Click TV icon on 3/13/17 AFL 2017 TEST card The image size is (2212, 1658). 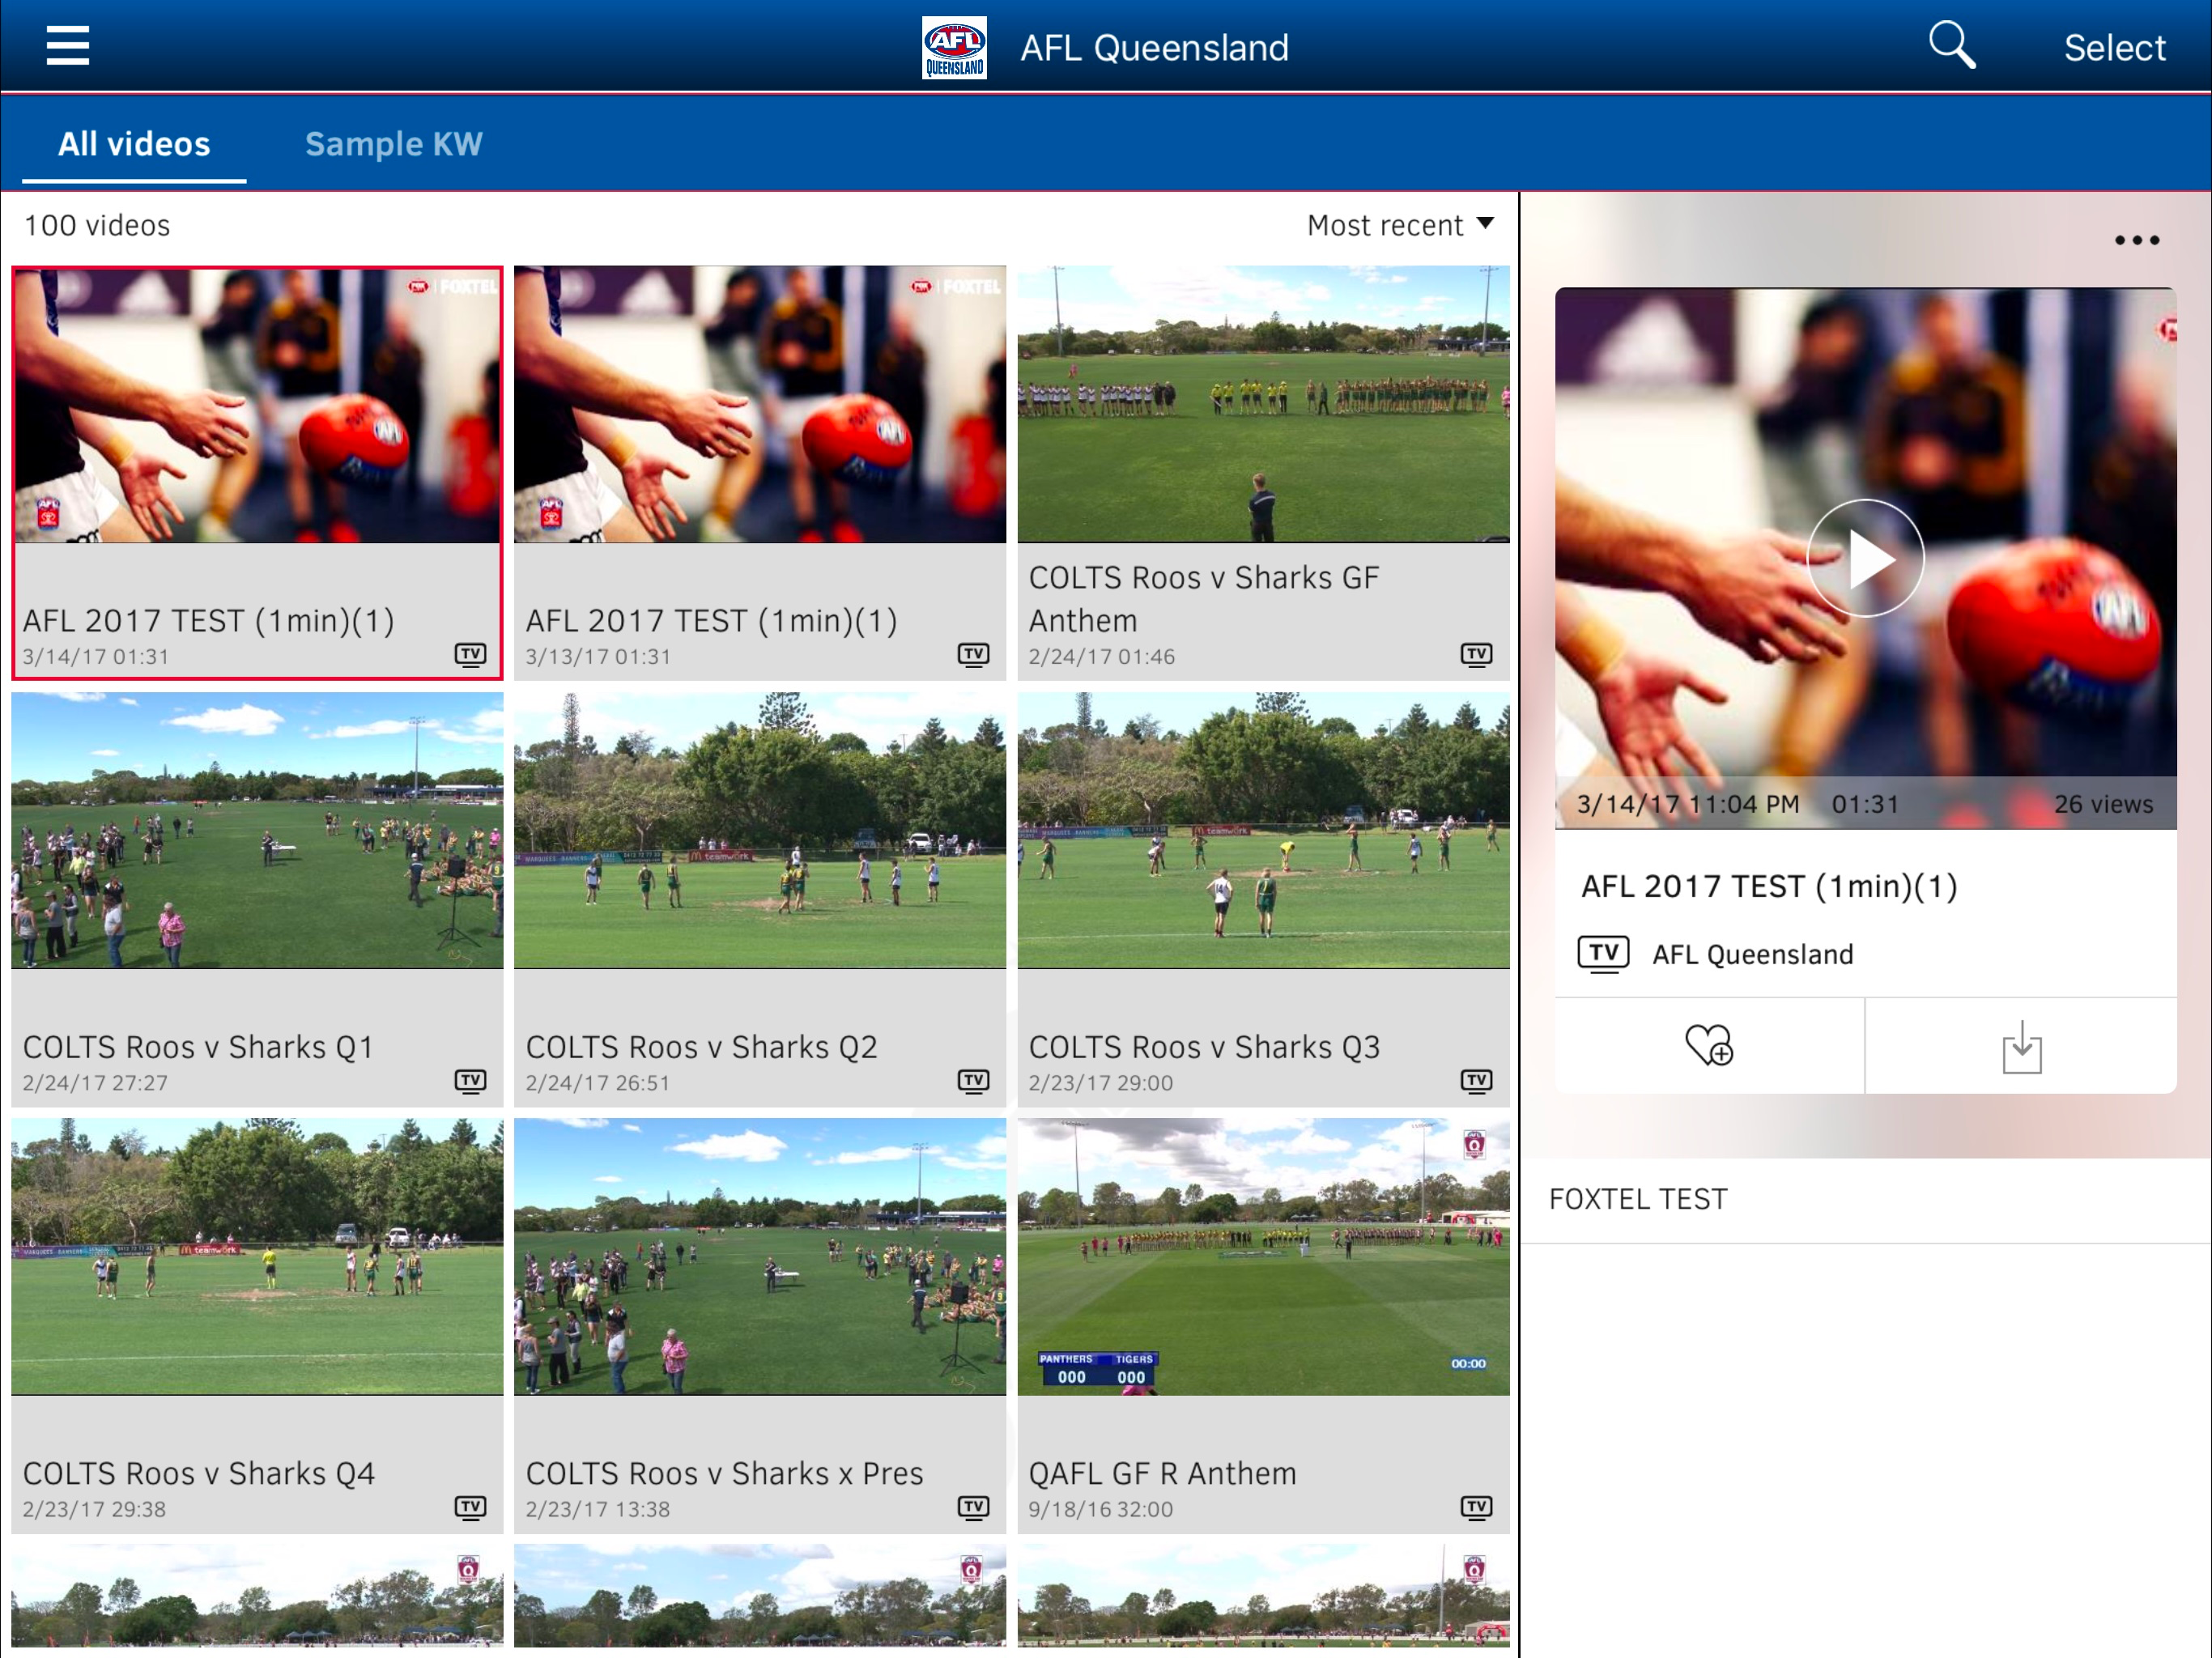click(973, 655)
